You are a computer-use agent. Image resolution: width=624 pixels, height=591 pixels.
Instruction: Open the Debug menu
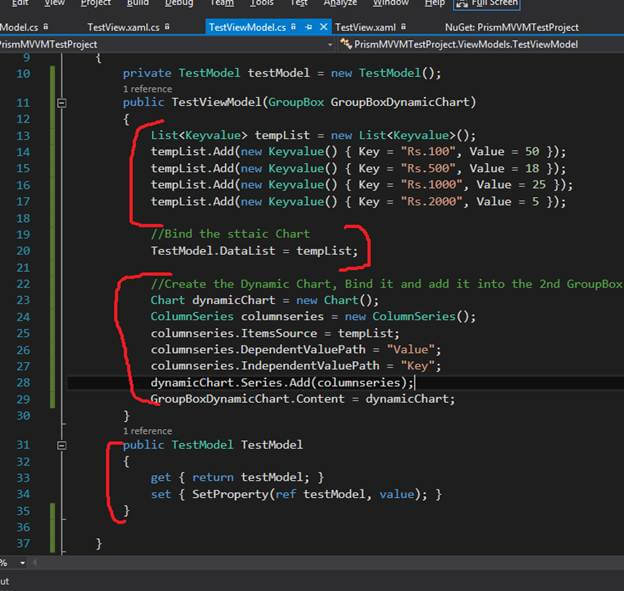tap(179, 3)
